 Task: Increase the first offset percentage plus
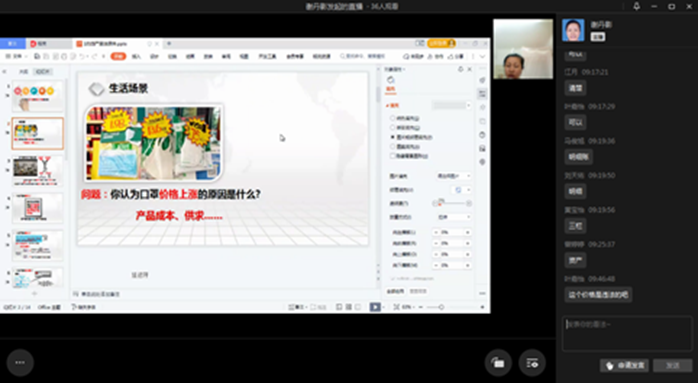click(467, 232)
